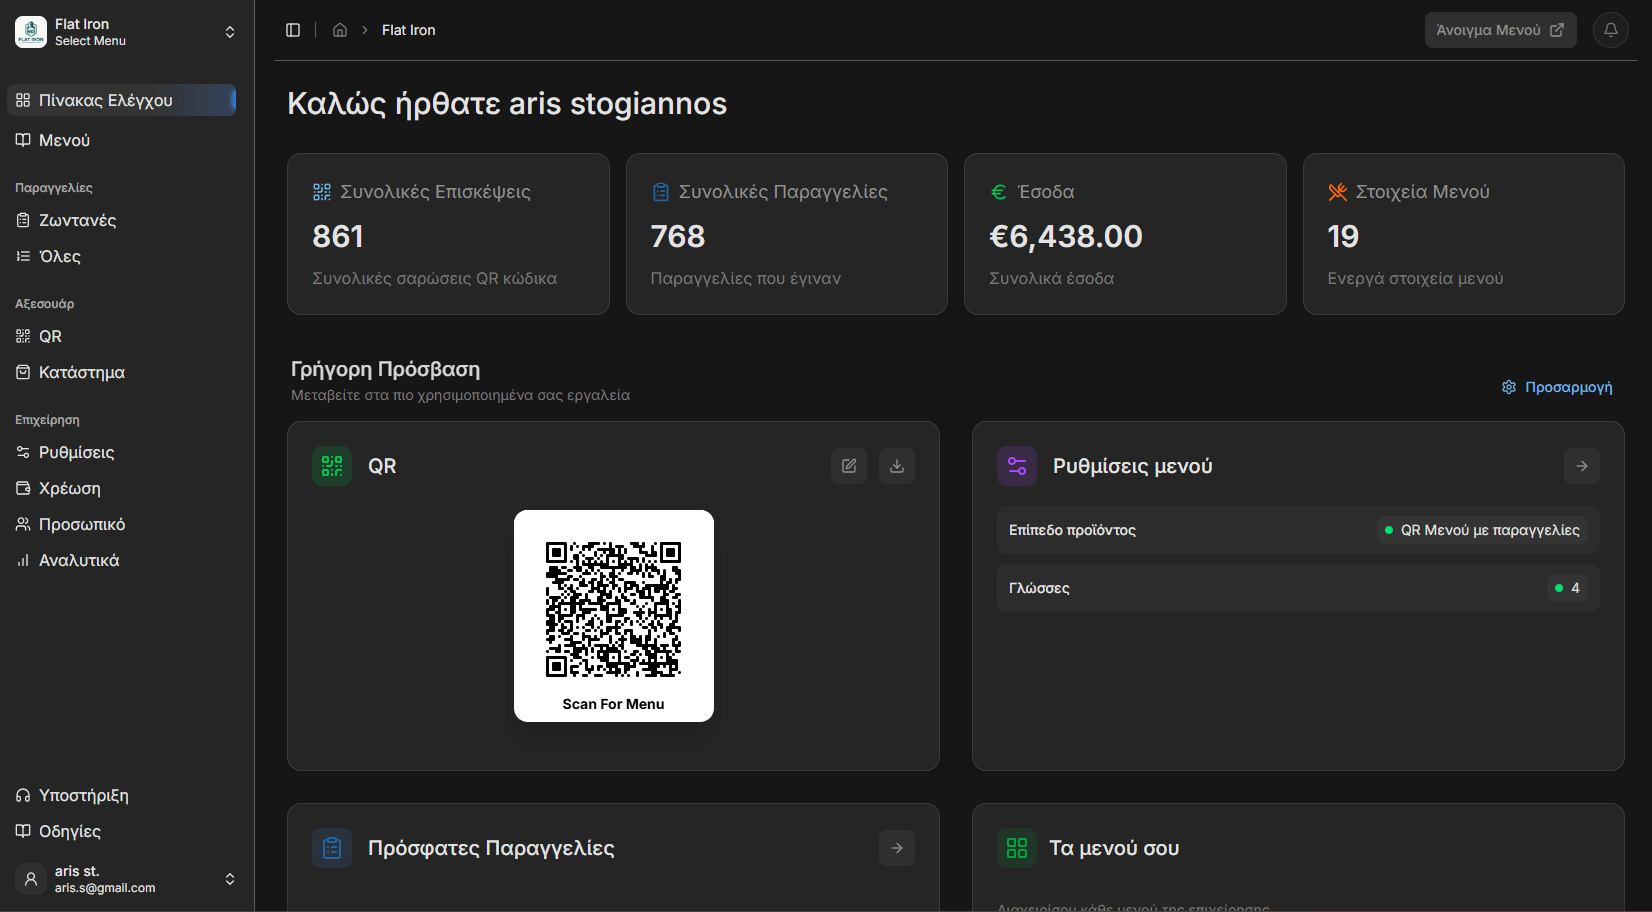Click the Συνολικές Παραγγελίες card
Image resolution: width=1652 pixels, height=912 pixels.
tap(787, 234)
